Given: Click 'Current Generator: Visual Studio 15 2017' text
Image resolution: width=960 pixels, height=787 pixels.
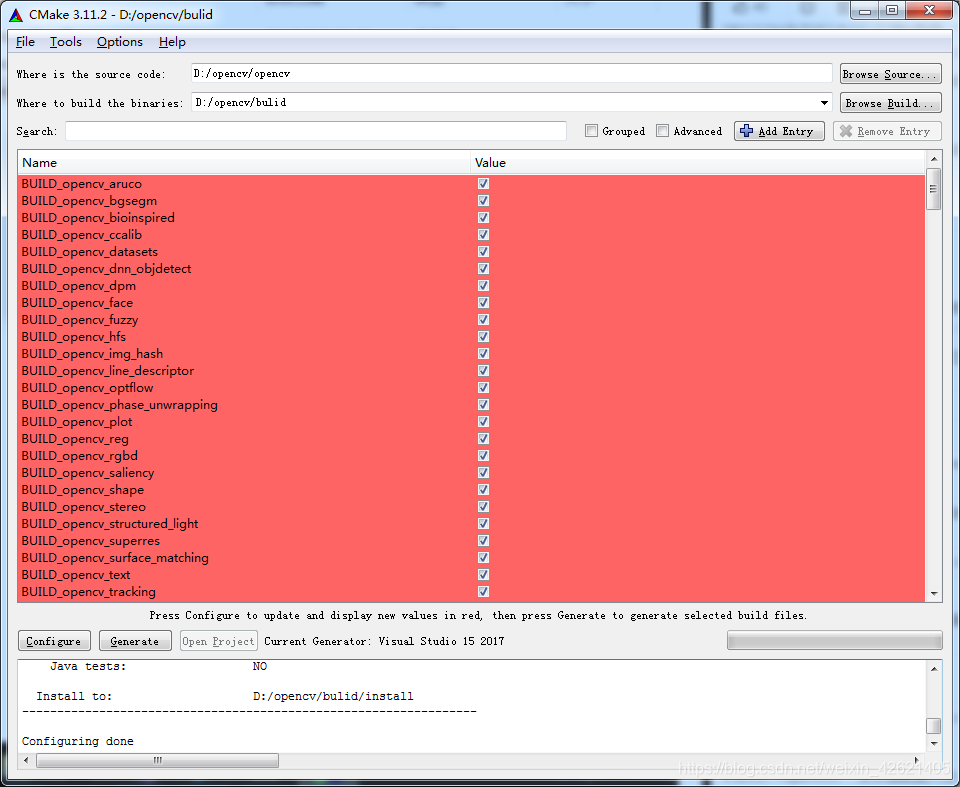Looking at the screenshot, I should (384, 641).
